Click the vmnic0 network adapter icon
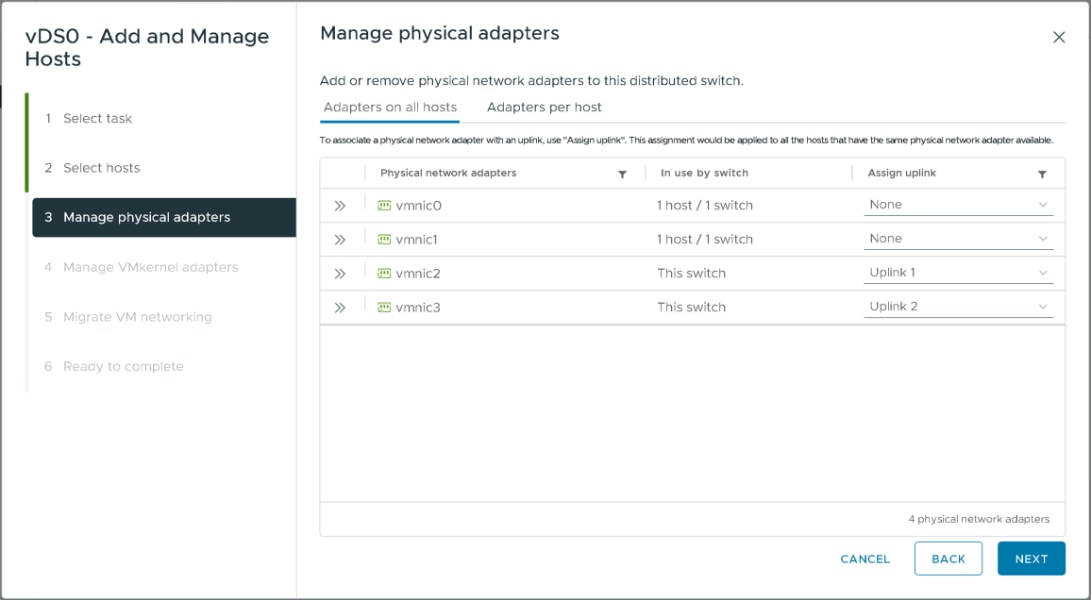 click(x=384, y=205)
